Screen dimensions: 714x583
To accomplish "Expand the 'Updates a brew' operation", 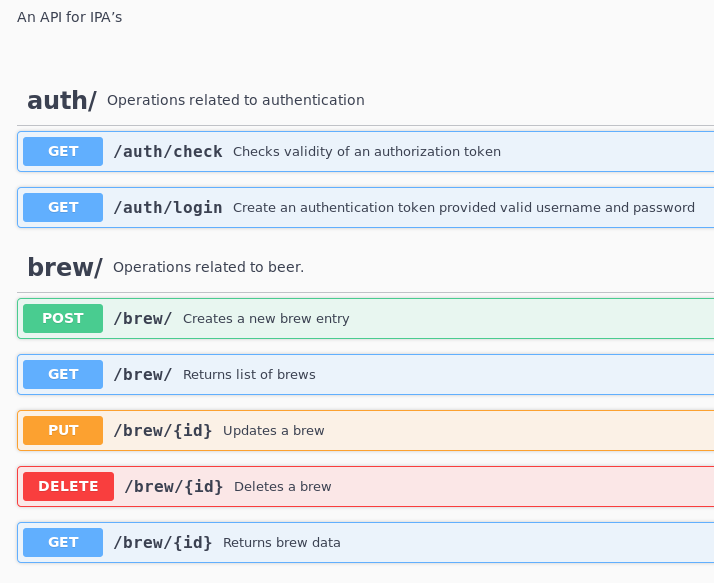I will click(x=273, y=431).
